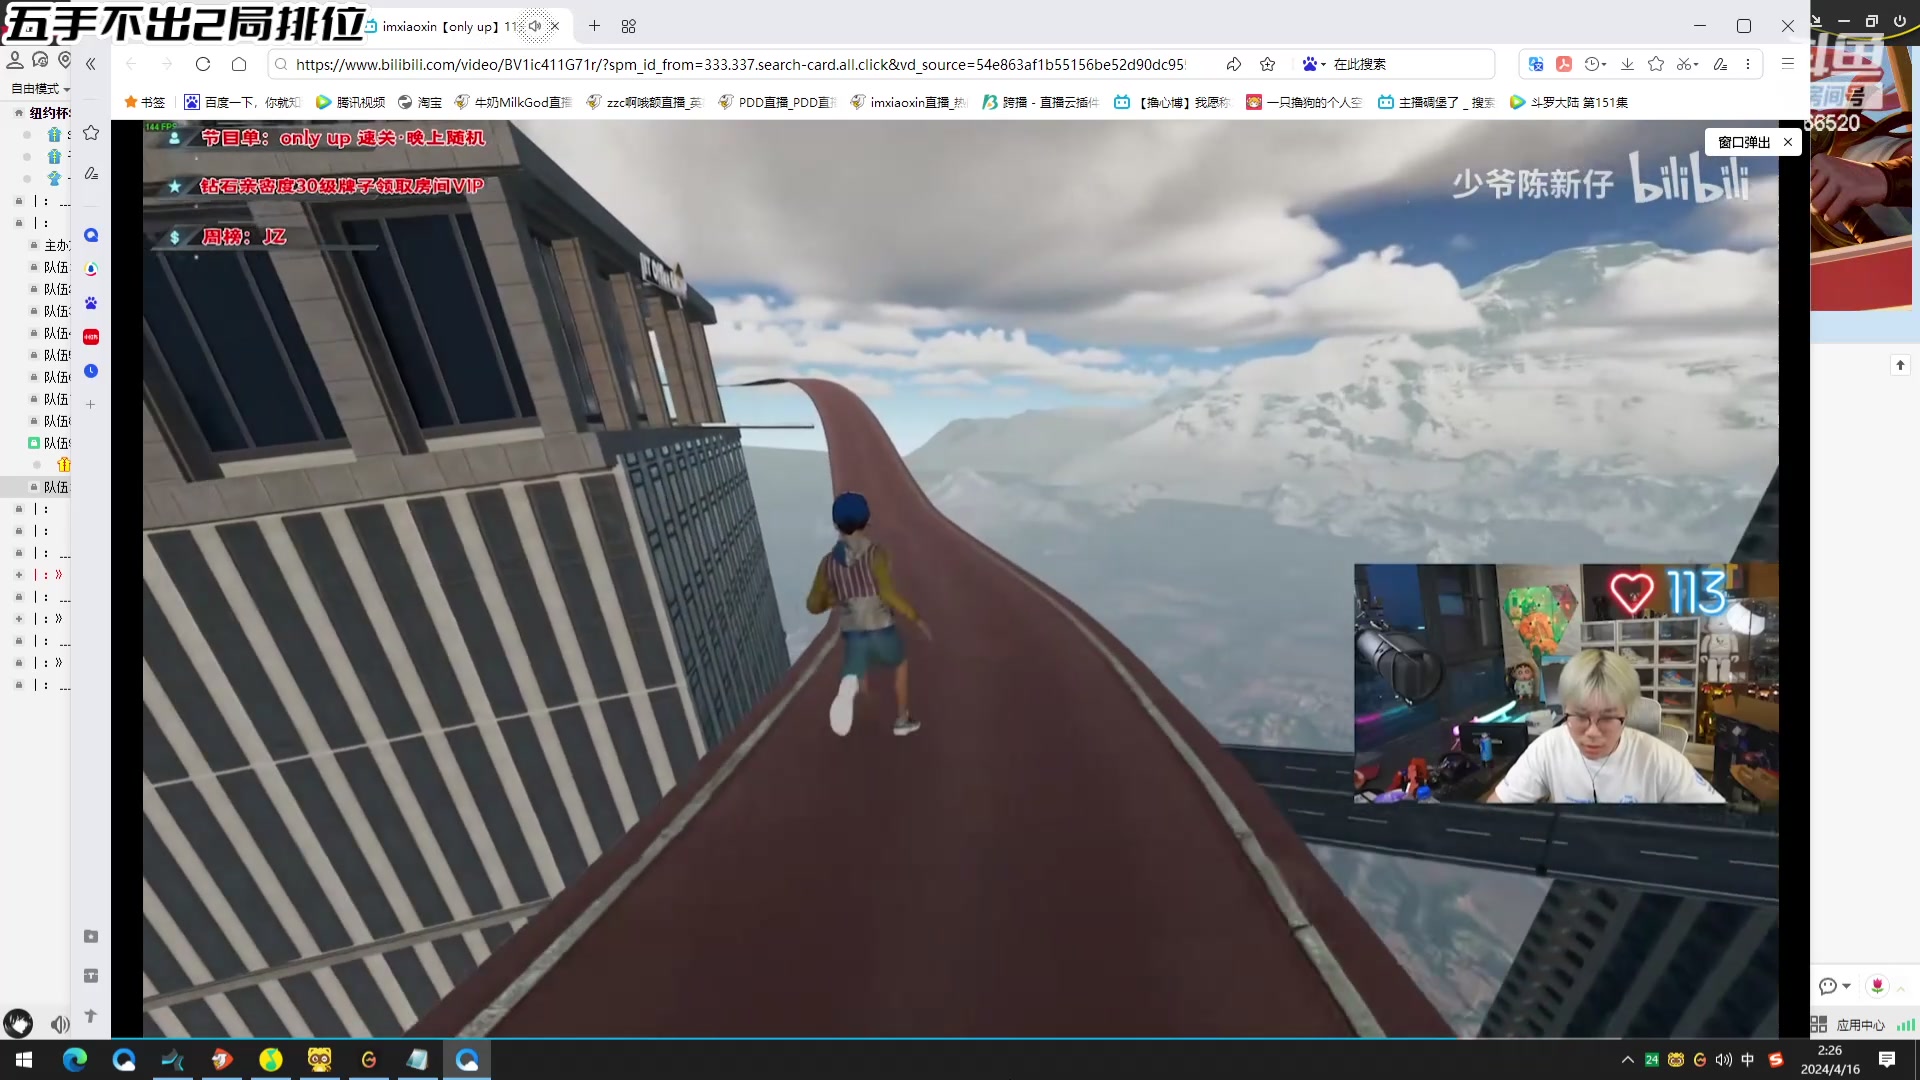Open the taskbar clock showing 2:26
The width and height of the screenshot is (1920, 1080).
[x=1830, y=1060]
